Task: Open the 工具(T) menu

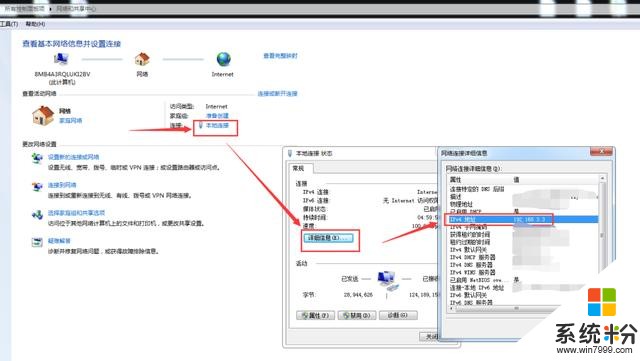Action: point(9,24)
